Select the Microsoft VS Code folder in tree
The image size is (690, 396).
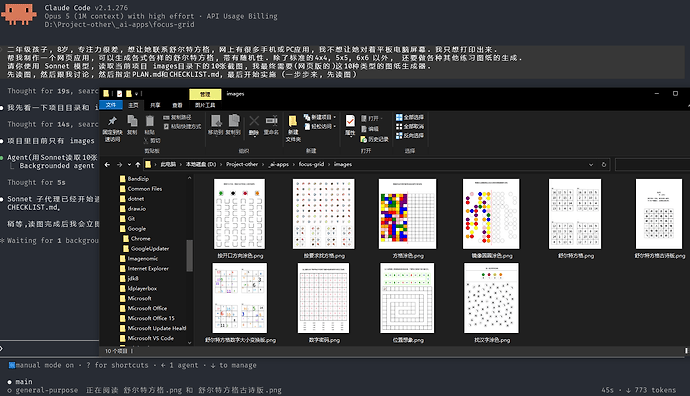[150, 338]
